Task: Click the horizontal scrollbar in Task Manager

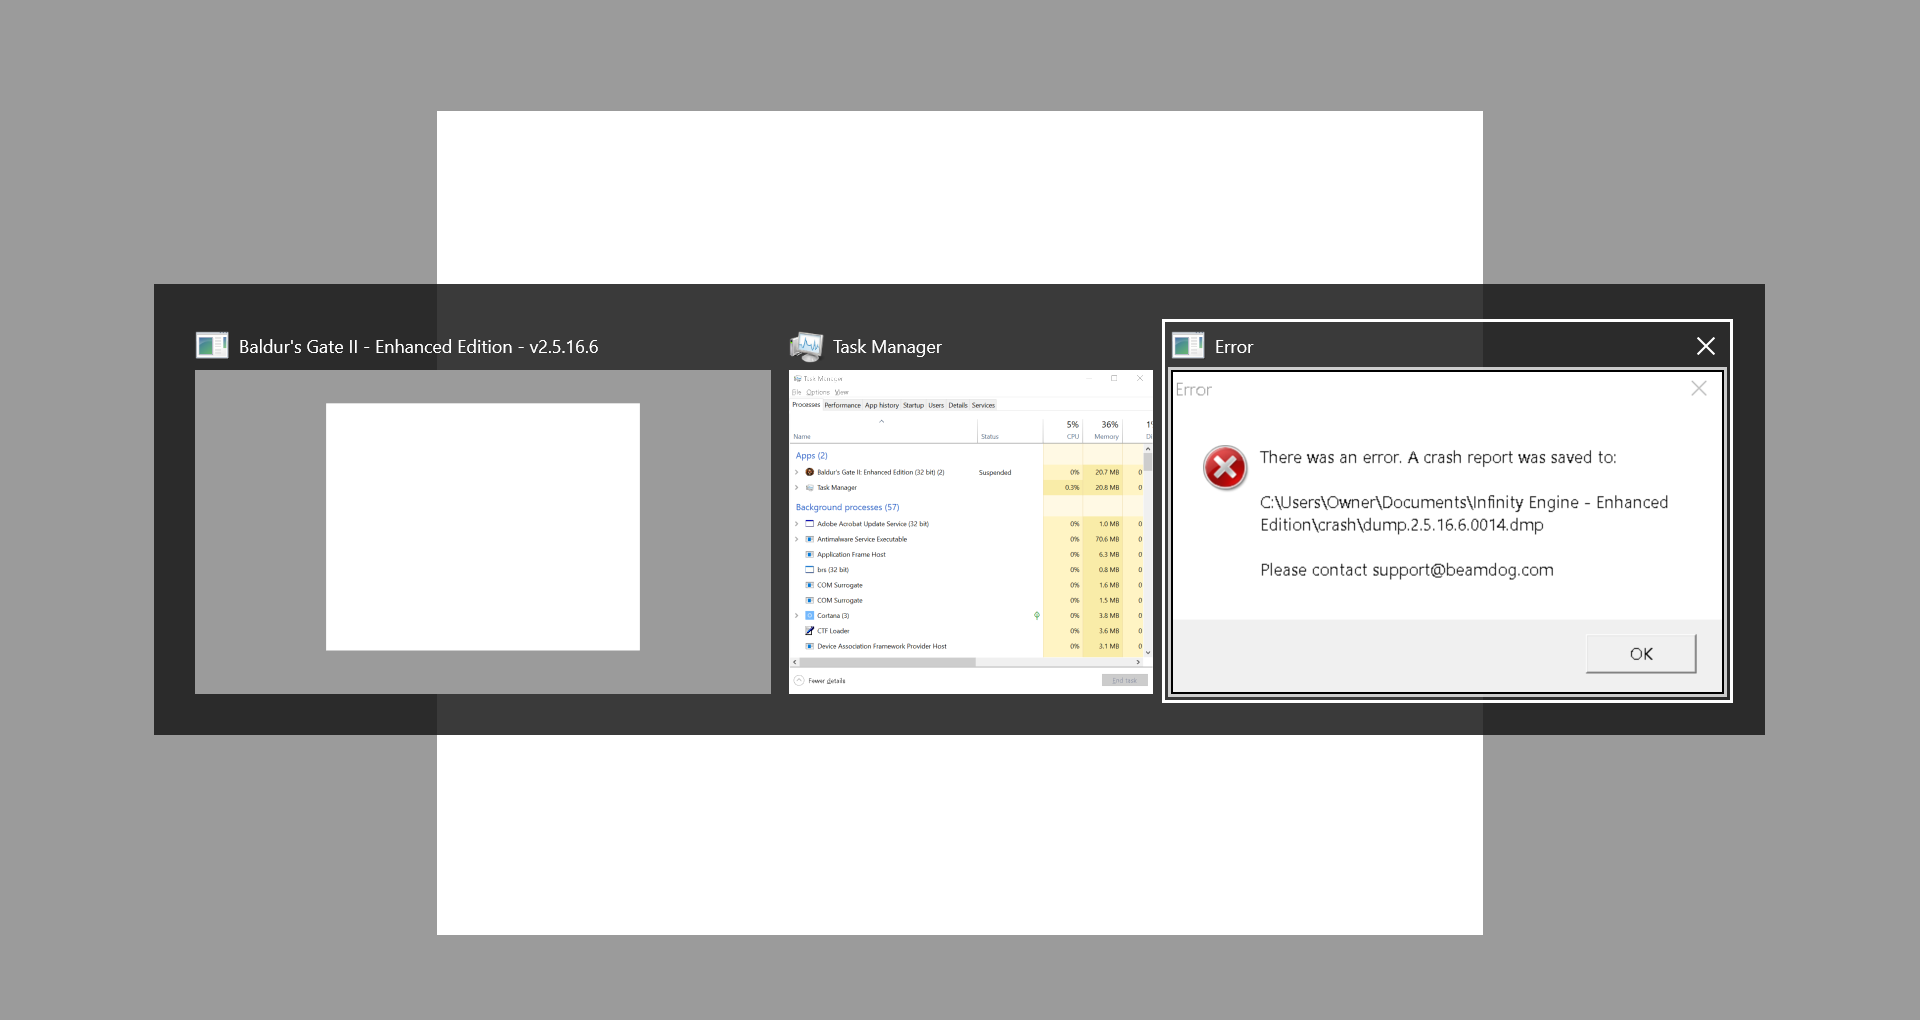Action: pos(885,662)
